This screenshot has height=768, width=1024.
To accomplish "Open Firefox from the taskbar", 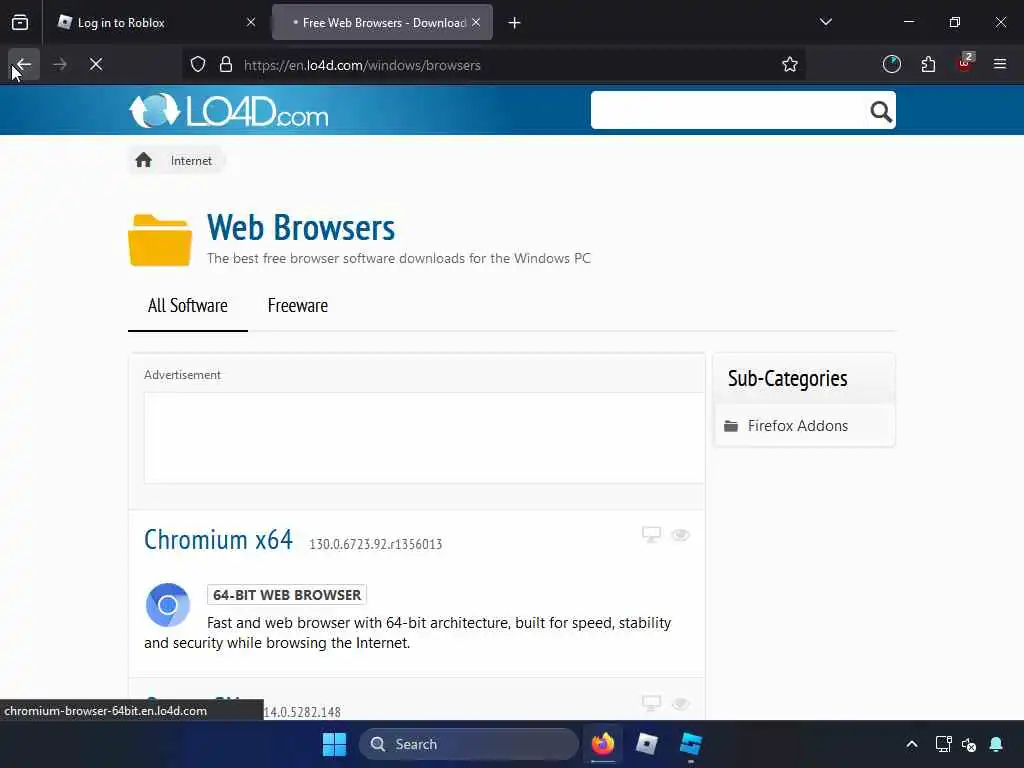I will tap(603, 744).
